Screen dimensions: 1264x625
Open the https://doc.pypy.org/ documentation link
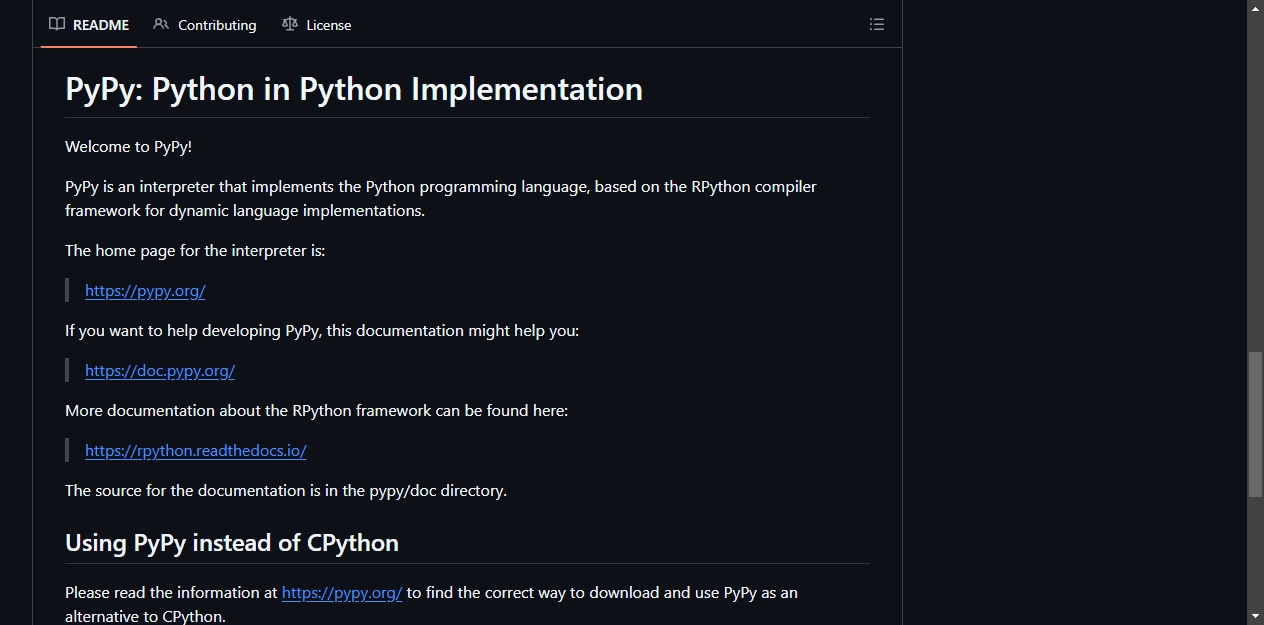tap(160, 371)
